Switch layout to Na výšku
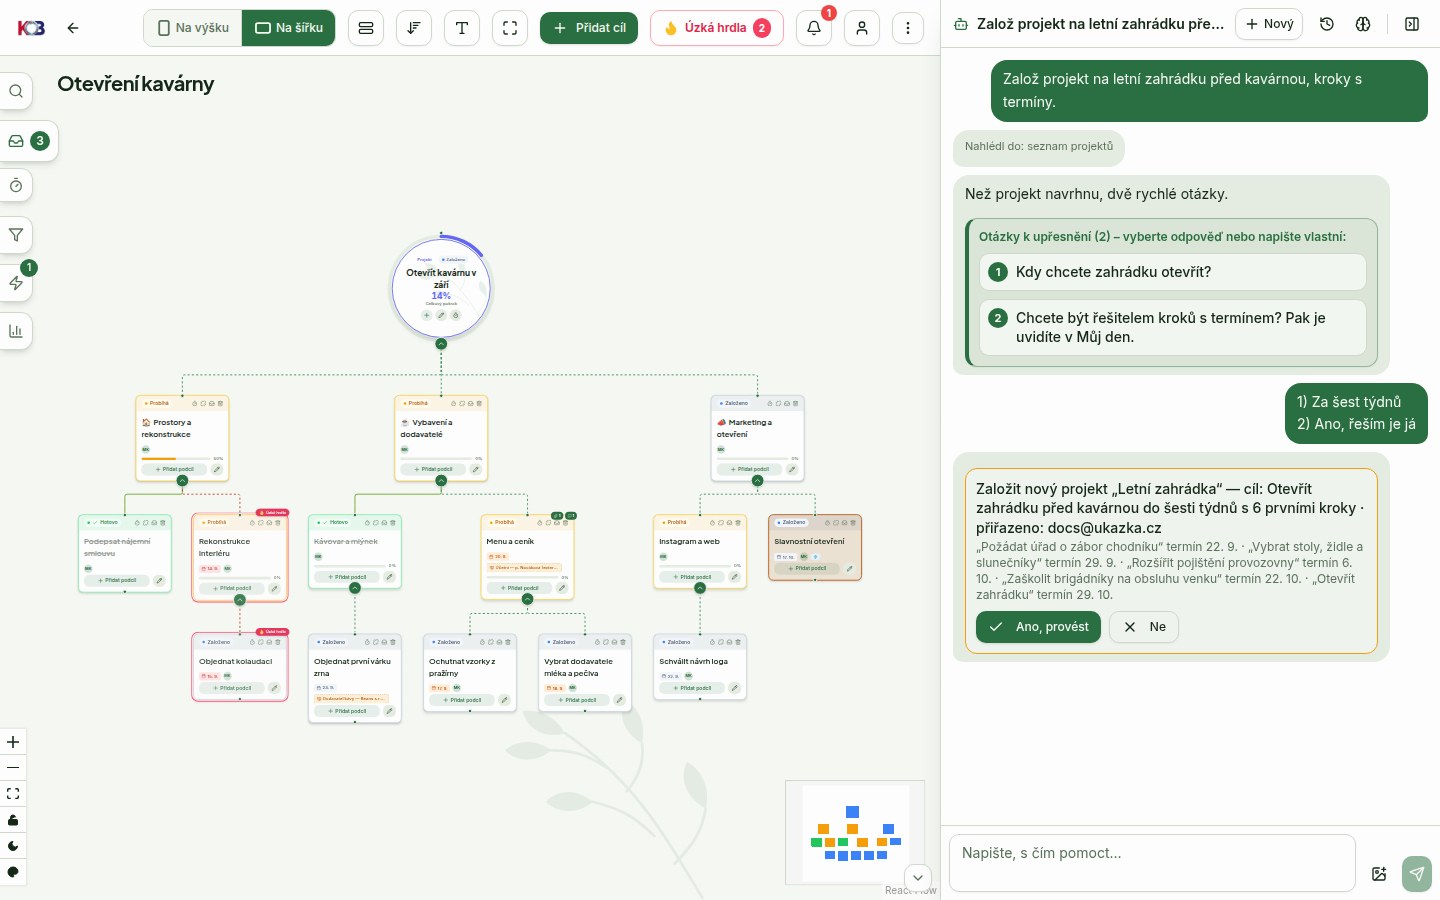Viewport: 1440px width, 900px height. [194, 28]
